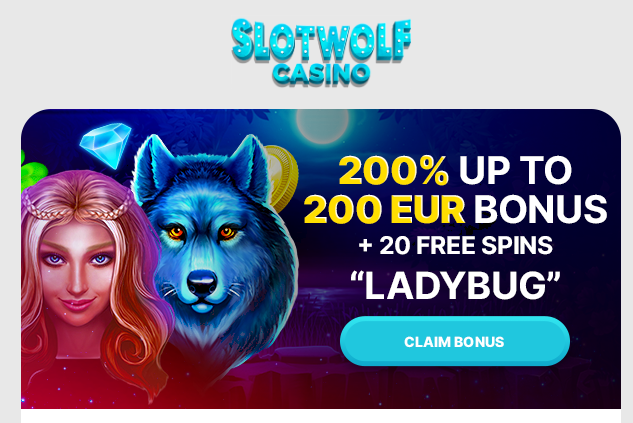Click the "+ 20 FREE SPINS" line

click(455, 245)
